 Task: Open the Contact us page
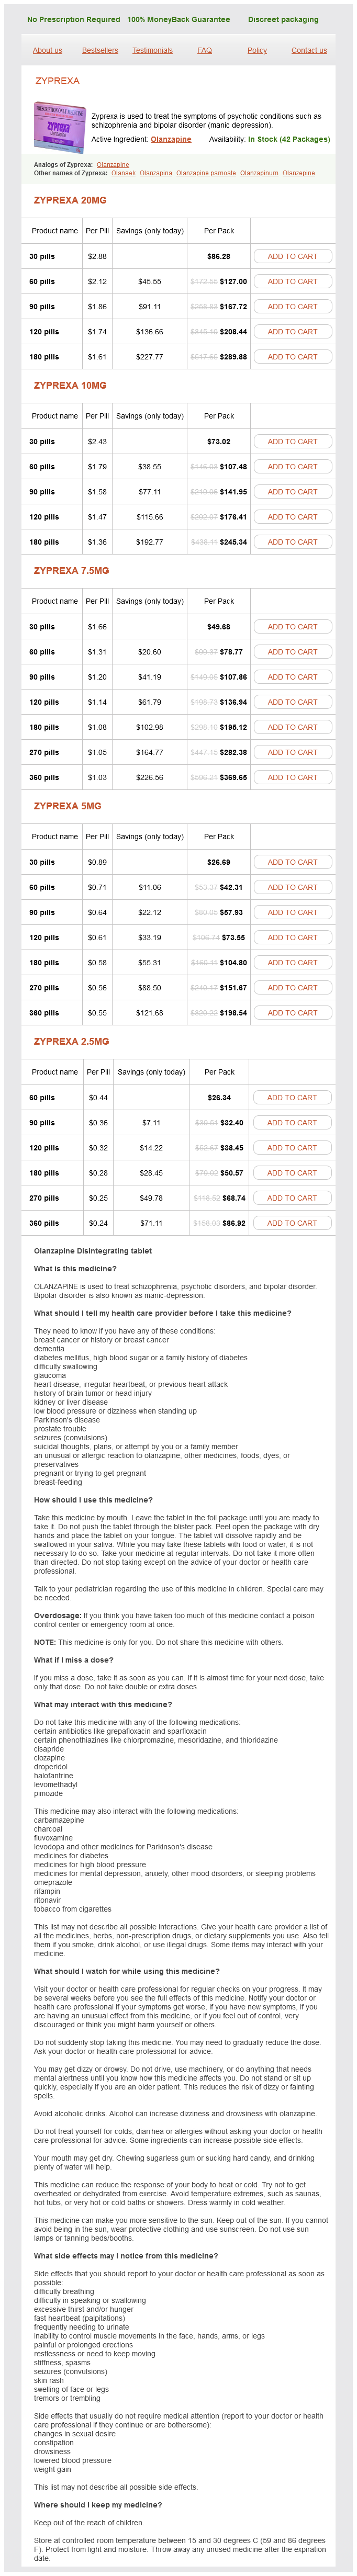pos(309,50)
